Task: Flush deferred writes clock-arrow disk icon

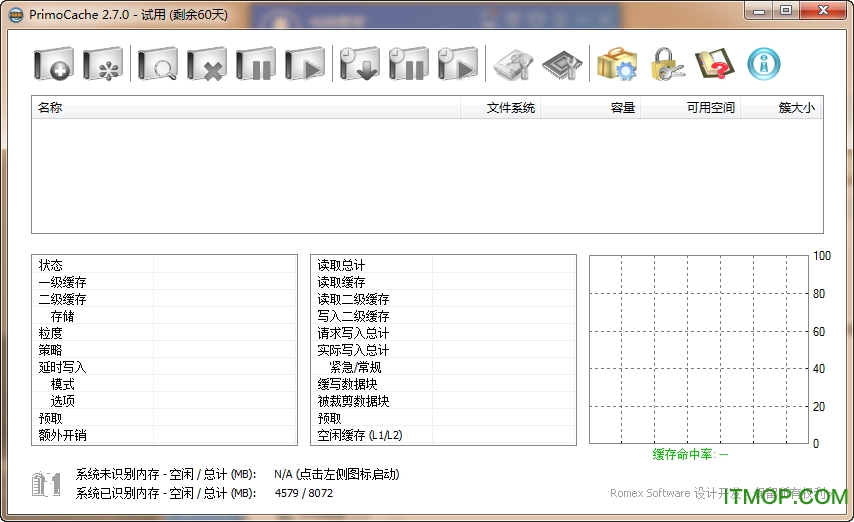Action: pos(359,64)
